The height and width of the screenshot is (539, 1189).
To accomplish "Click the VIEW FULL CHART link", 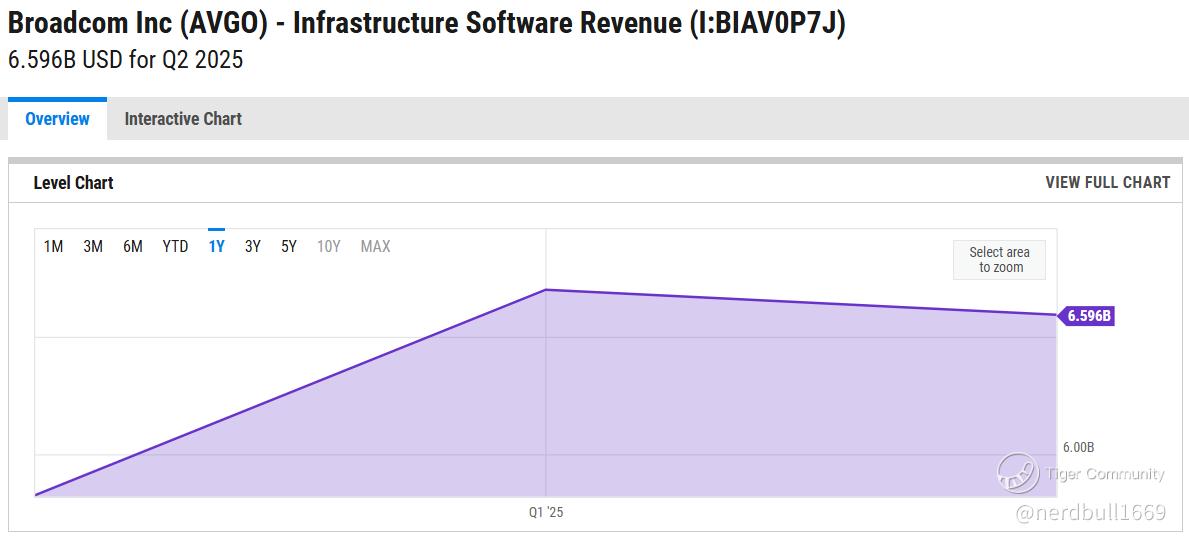I will point(1107,183).
